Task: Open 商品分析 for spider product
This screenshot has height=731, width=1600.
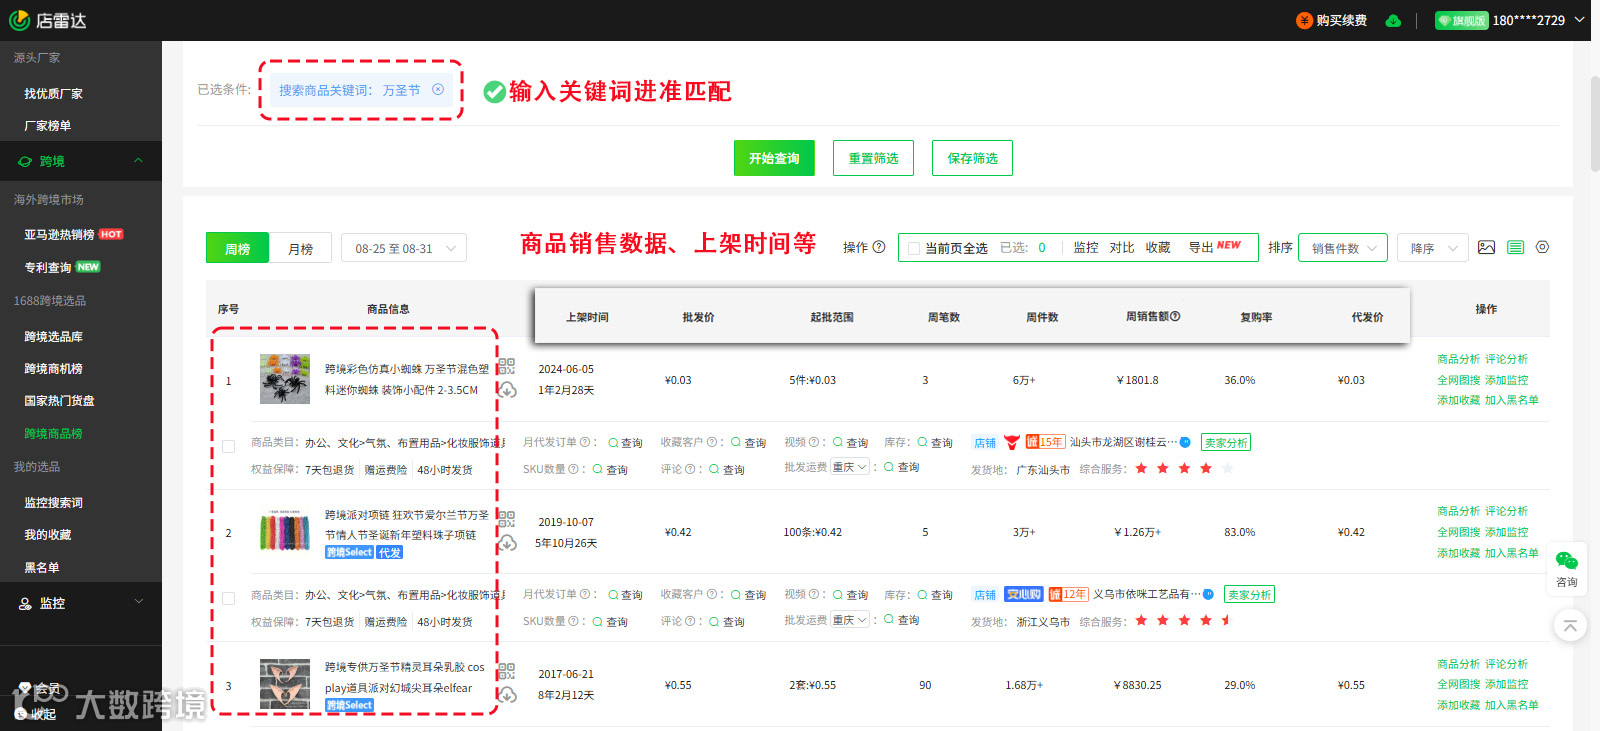Action: coord(1458,359)
